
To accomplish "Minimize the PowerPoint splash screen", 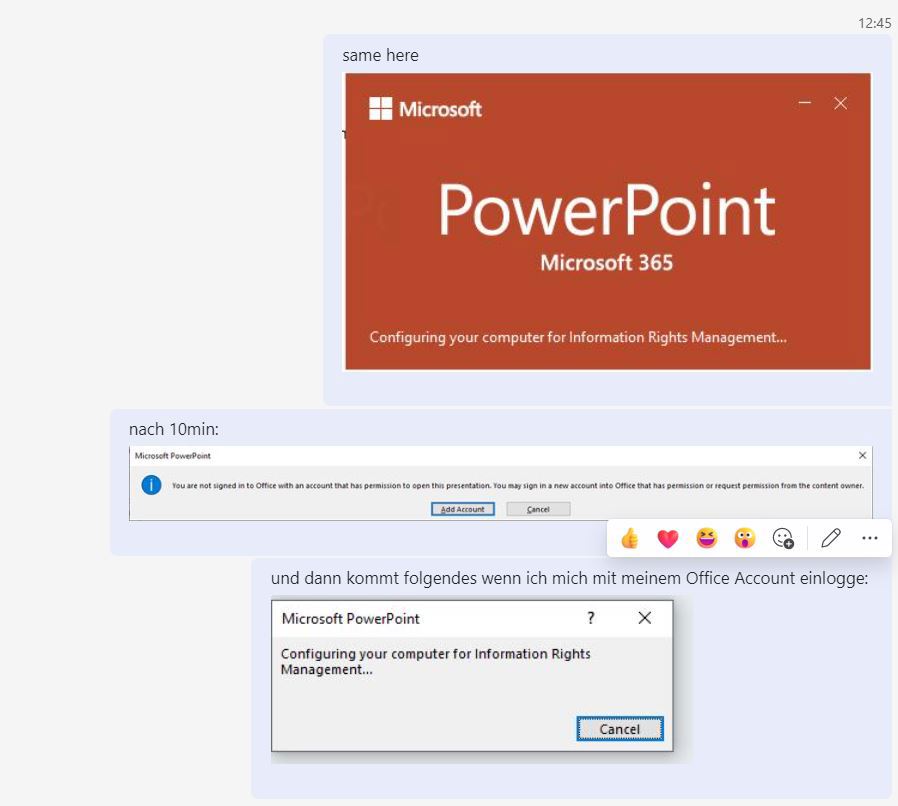I will (805, 103).
